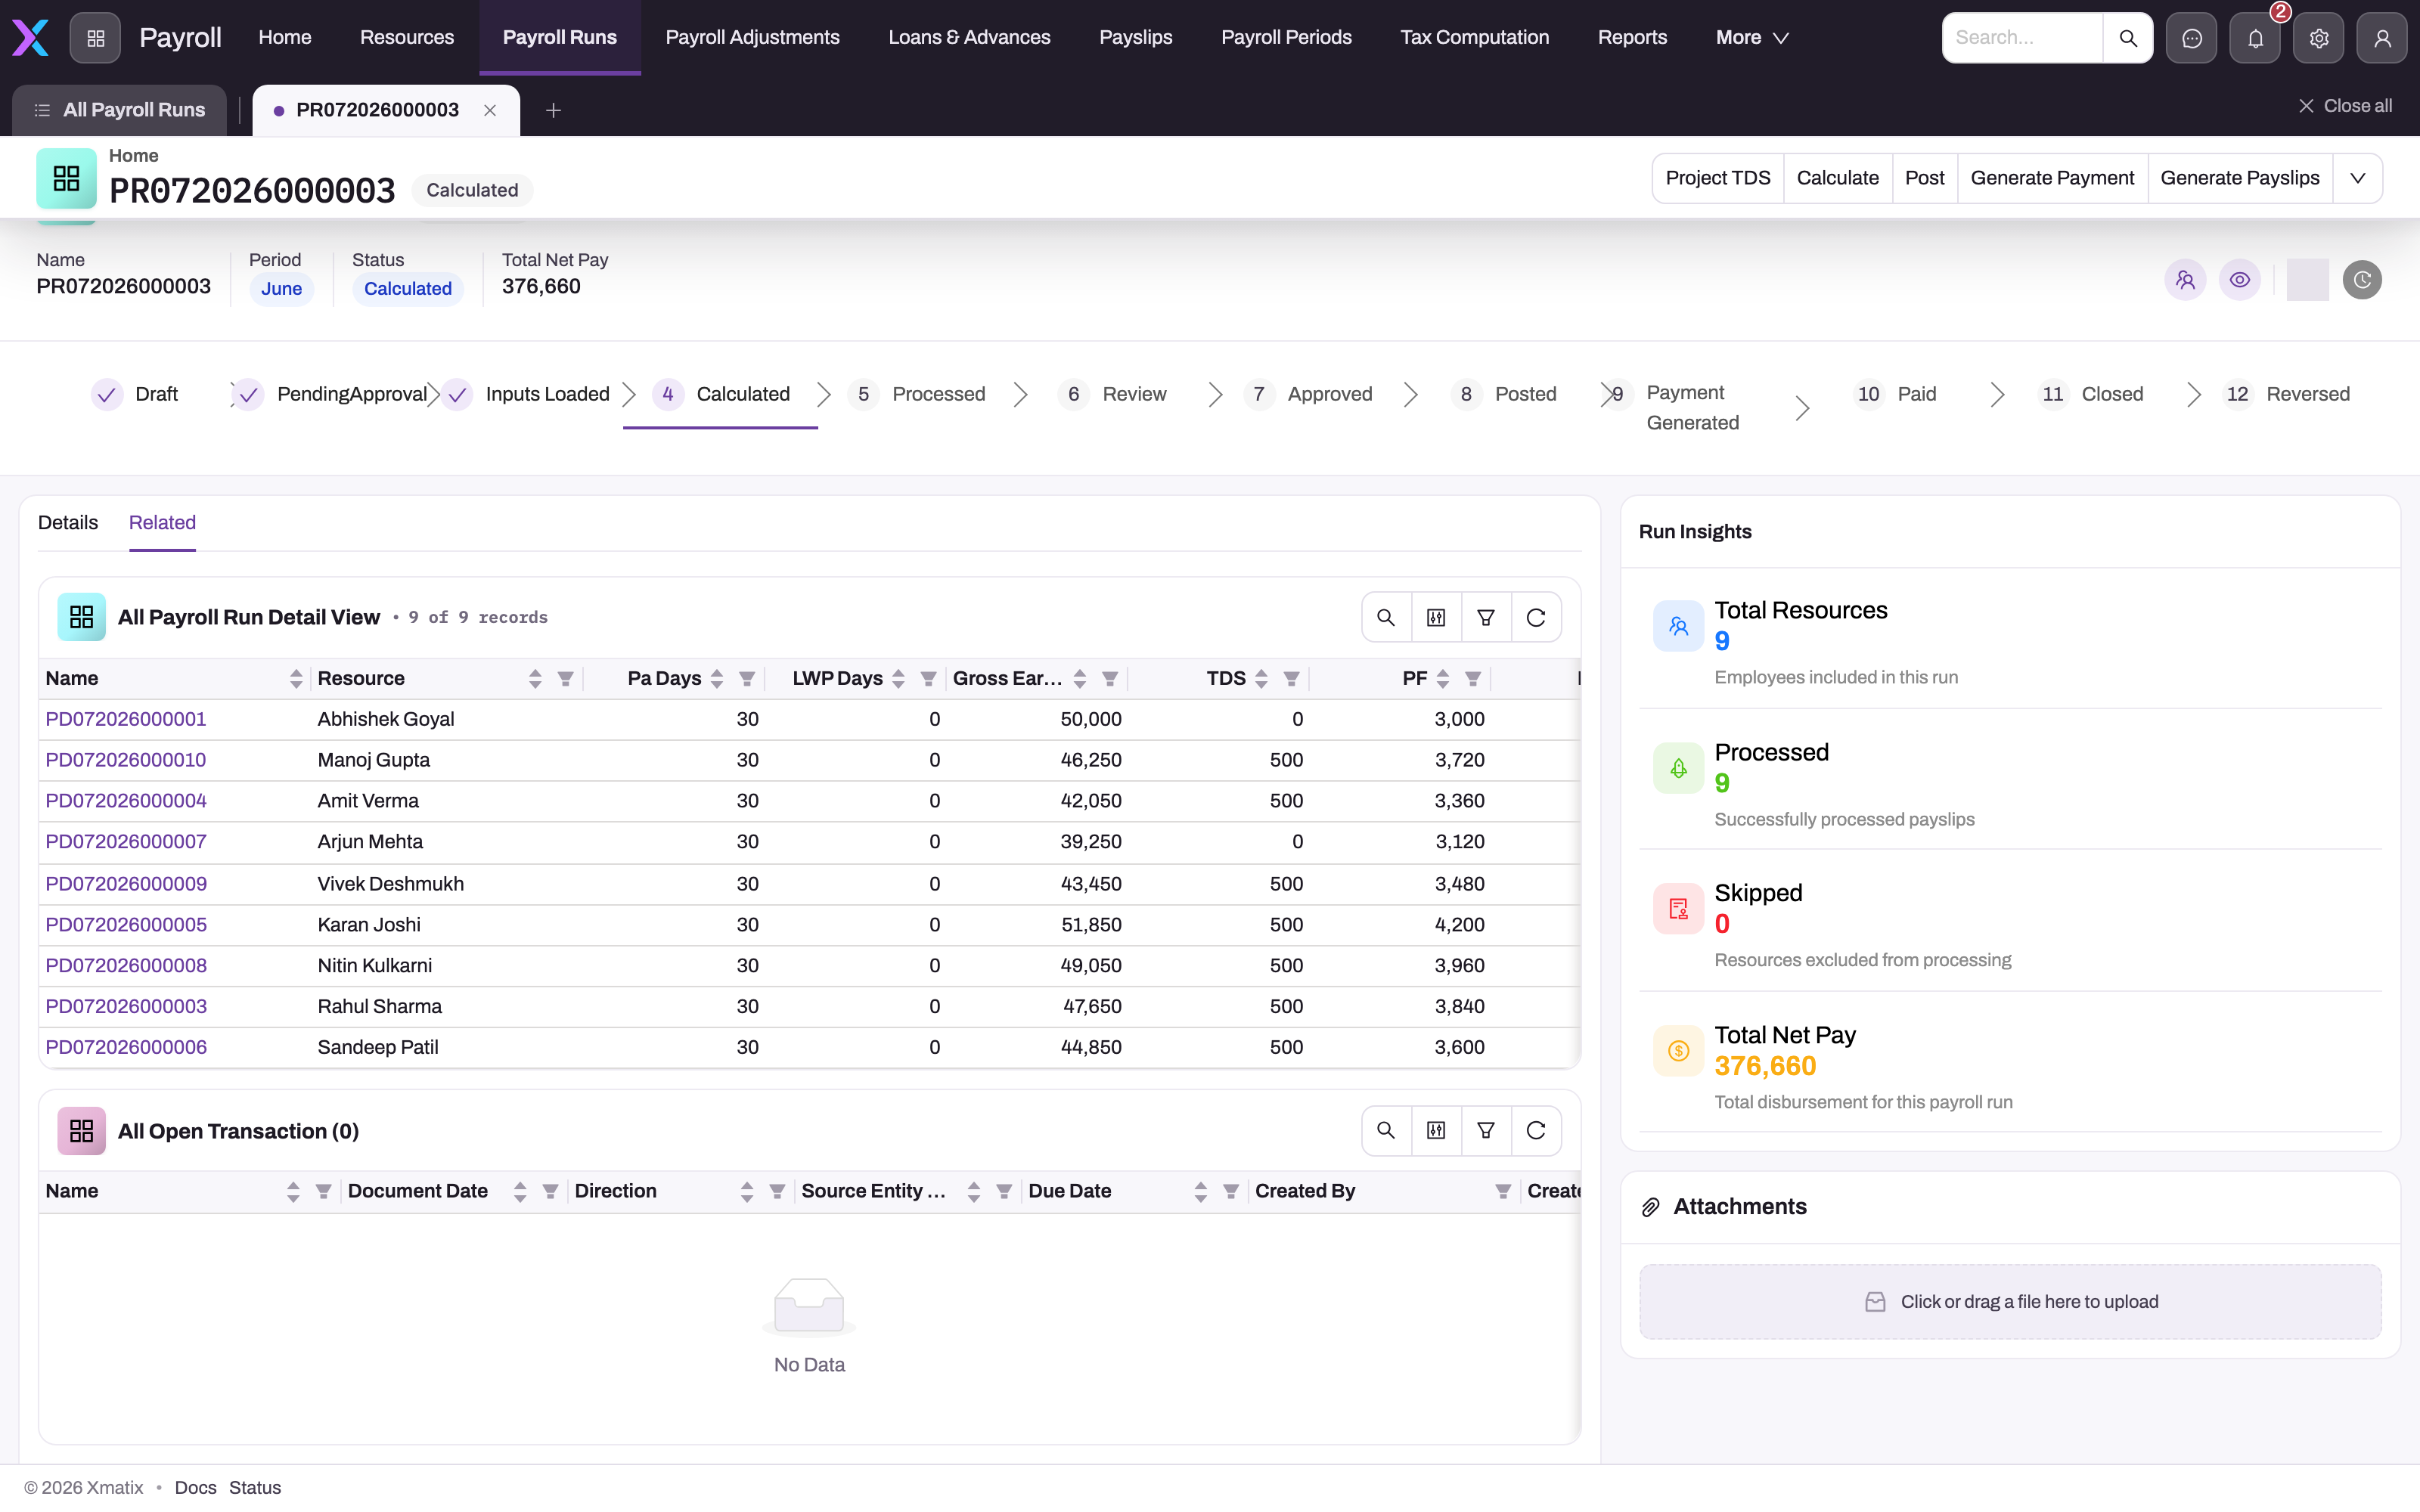2420x1512 pixels.
Task: Open the Reports nav item
Action: (x=1632, y=38)
